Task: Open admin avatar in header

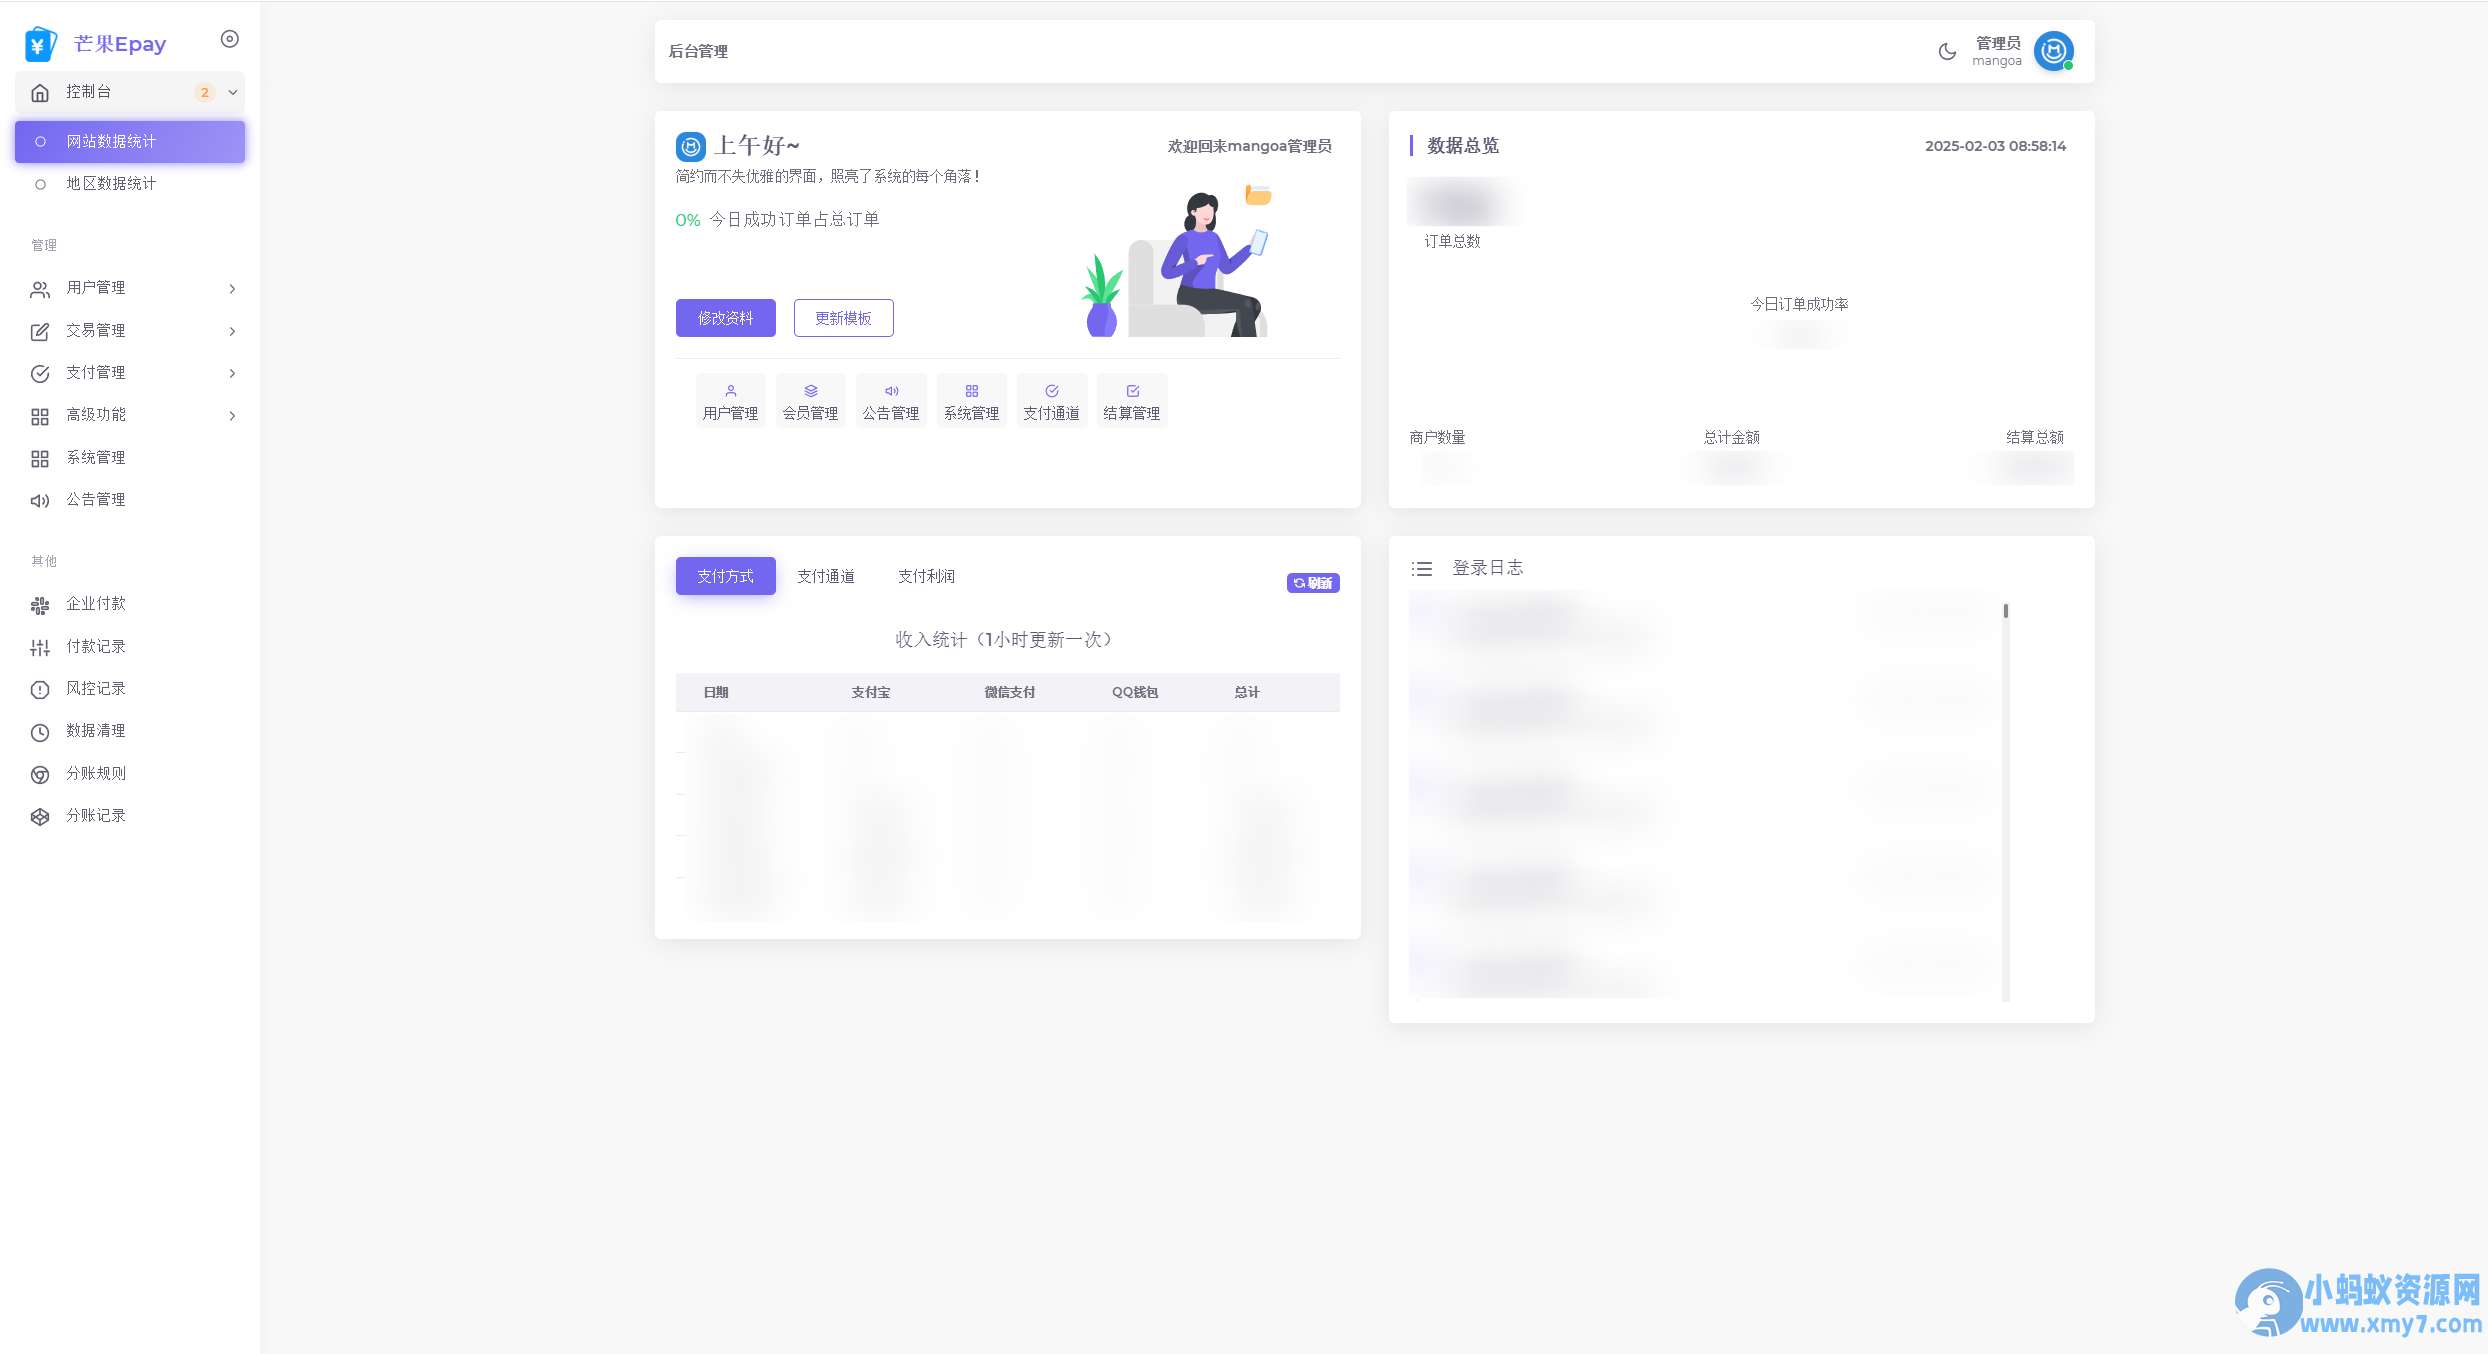Action: pos(2053,51)
